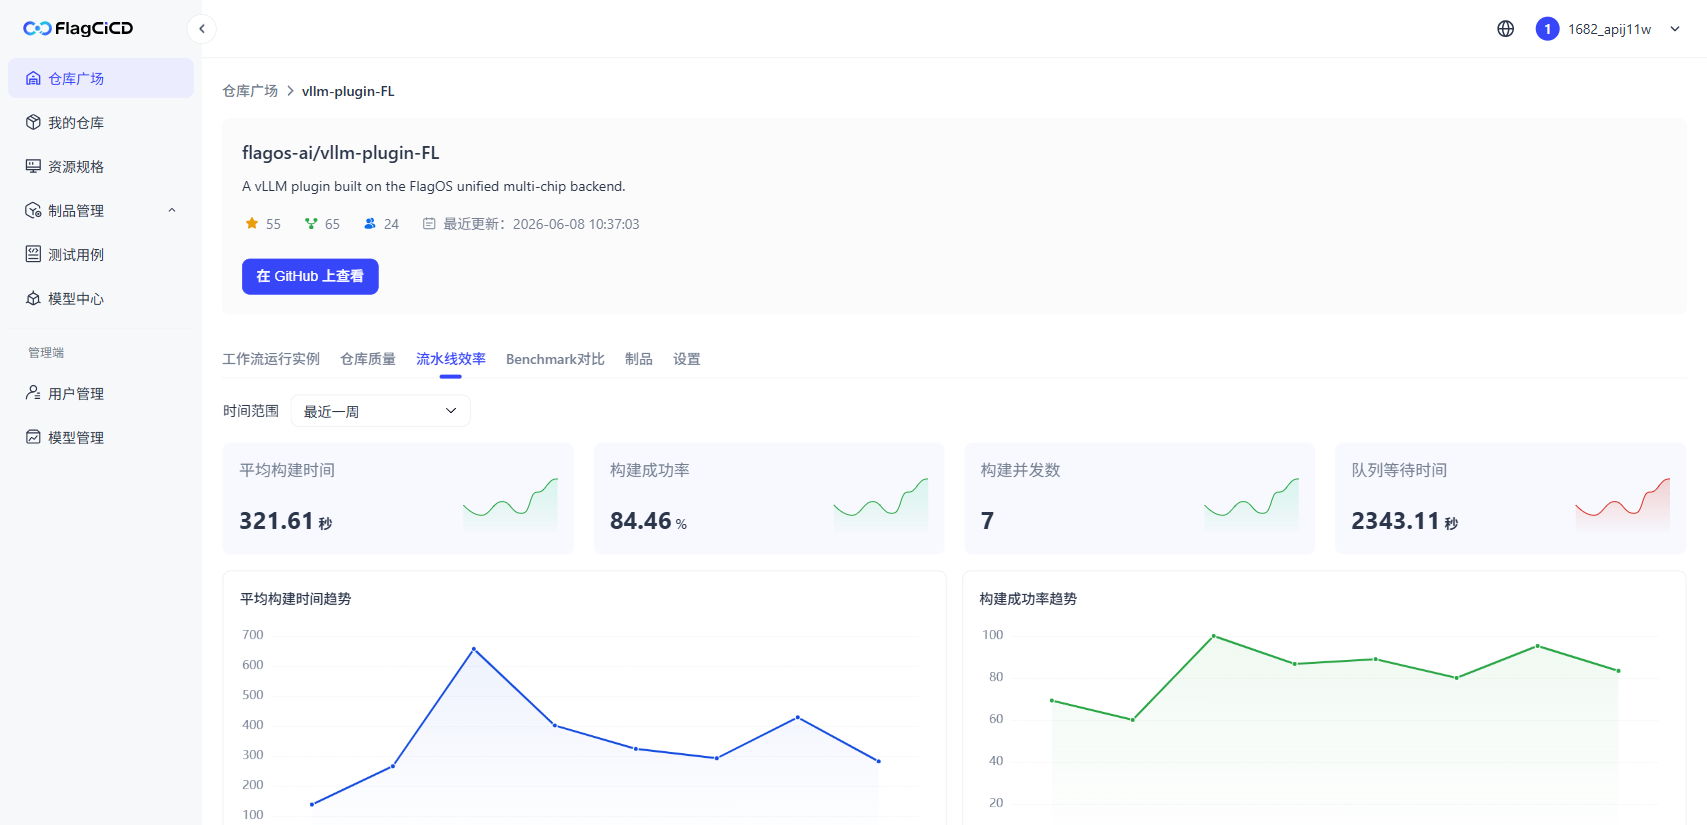Switch to the Benchmark对比 tab
This screenshot has width=1707, height=825.
click(555, 359)
